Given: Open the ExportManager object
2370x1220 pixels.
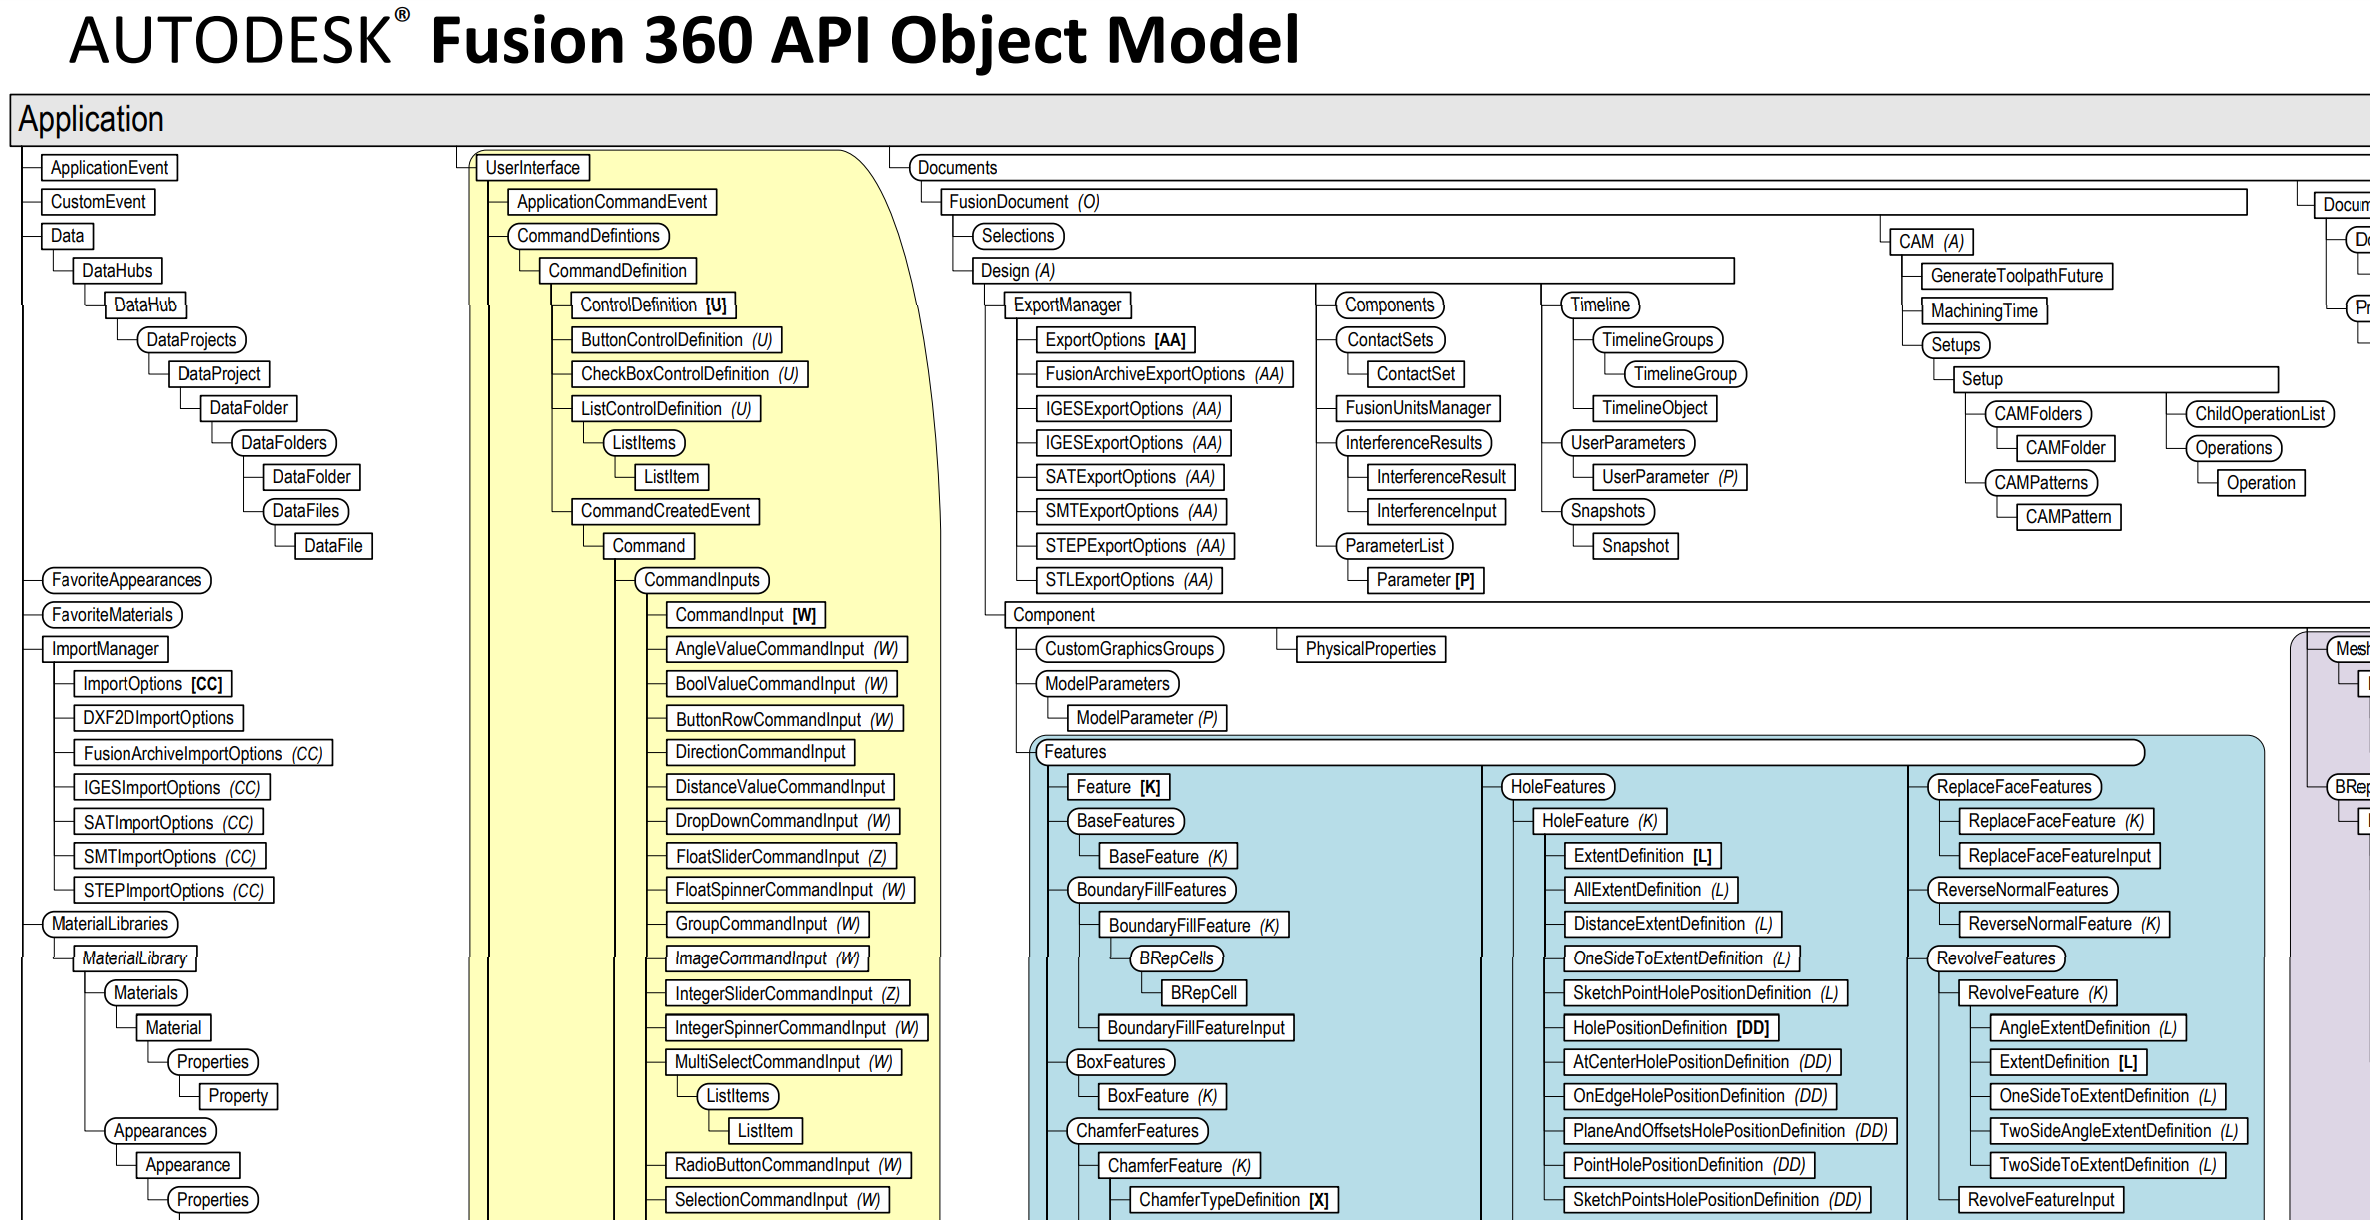Looking at the screenshot, I should coord(1067,305).
